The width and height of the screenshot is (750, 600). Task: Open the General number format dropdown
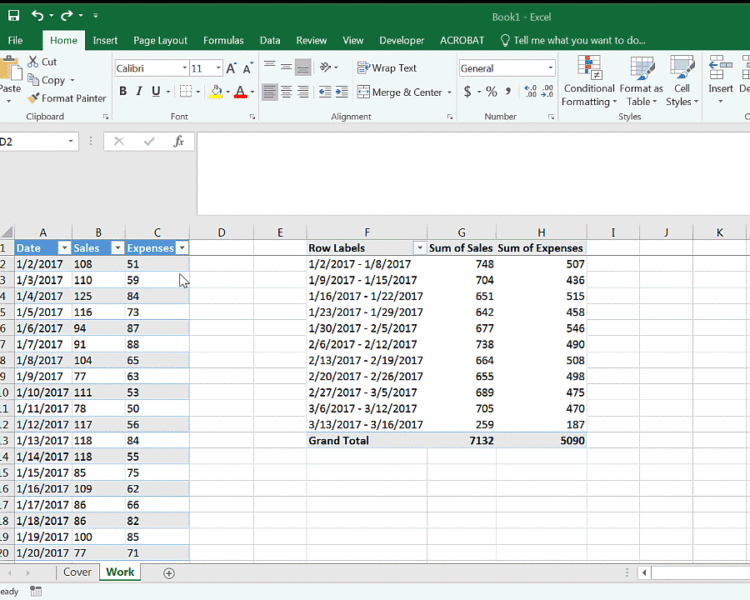[x=550, y=68]
